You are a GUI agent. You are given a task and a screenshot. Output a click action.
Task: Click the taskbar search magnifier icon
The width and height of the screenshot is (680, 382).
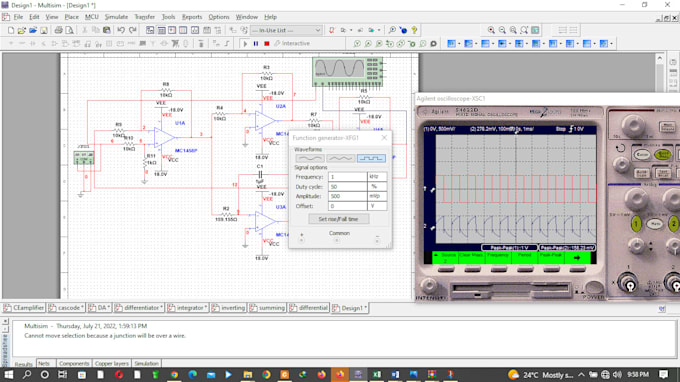[27, 375]
